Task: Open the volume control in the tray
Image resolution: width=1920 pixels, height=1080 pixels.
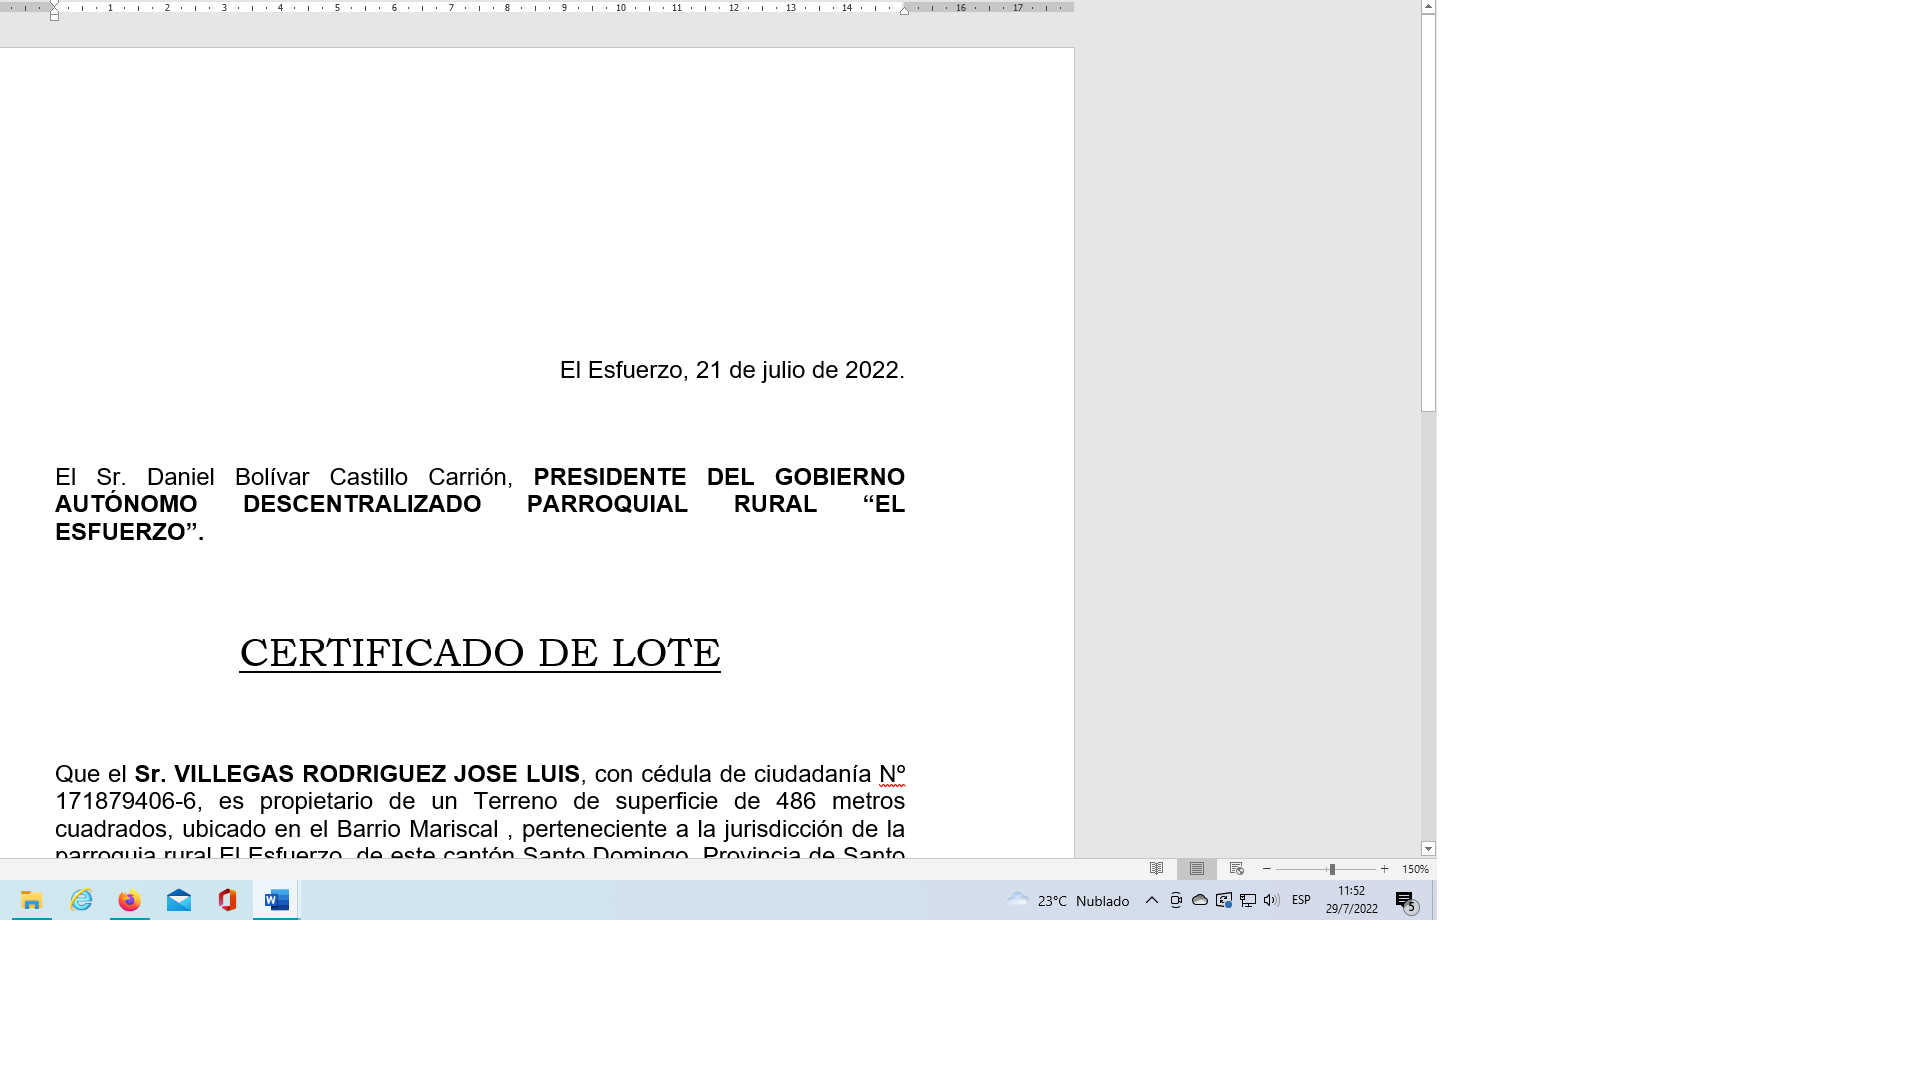Action: (1271, 901)
